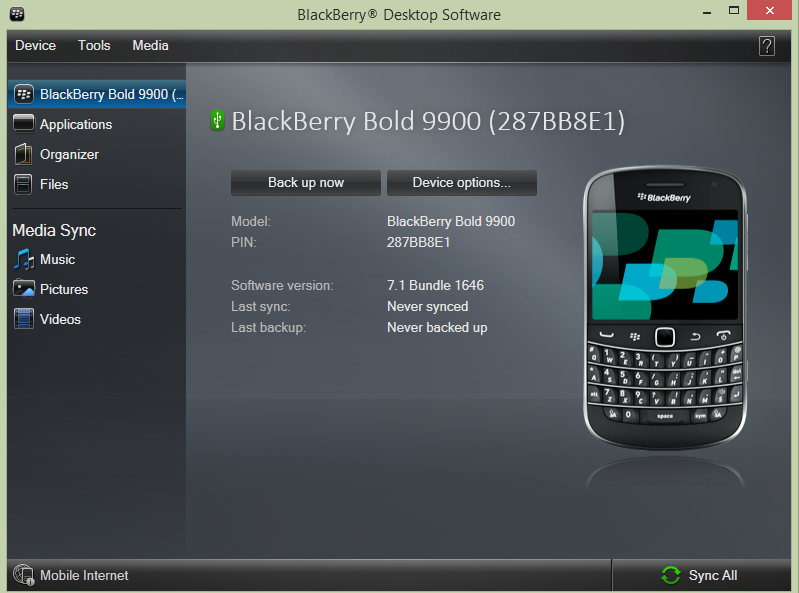Open the Media menu
This screenshot has height=593, width=799.
tap(150, 45)
